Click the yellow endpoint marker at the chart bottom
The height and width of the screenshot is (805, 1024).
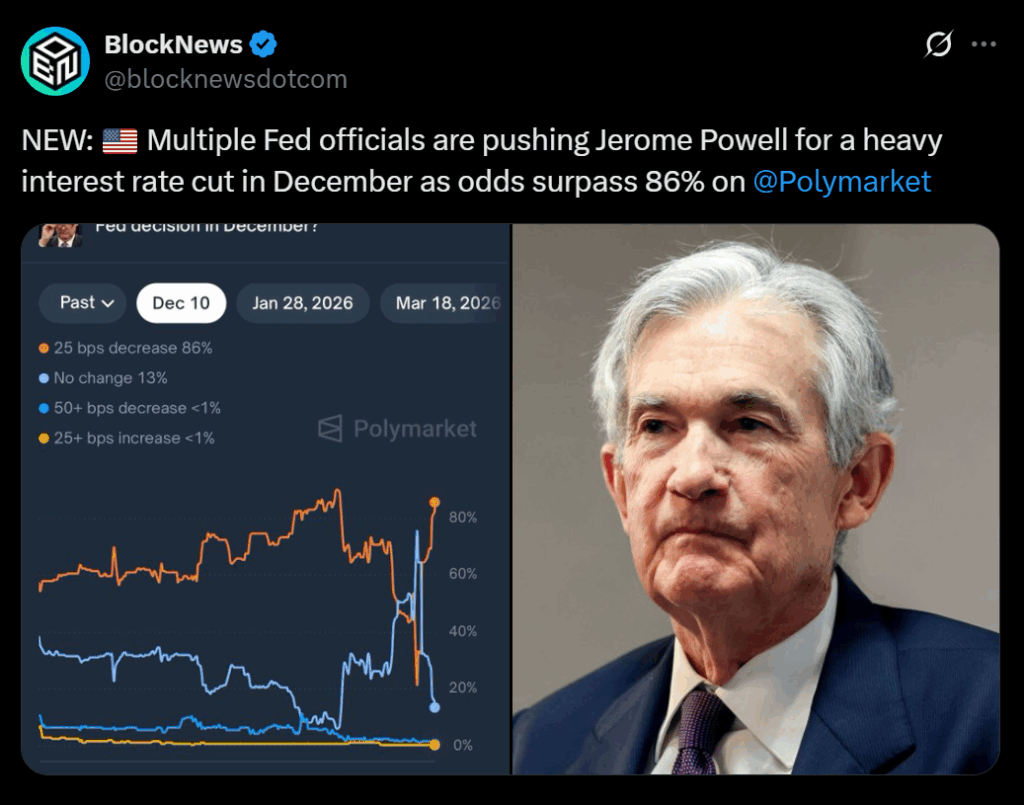tap(434, 744)
